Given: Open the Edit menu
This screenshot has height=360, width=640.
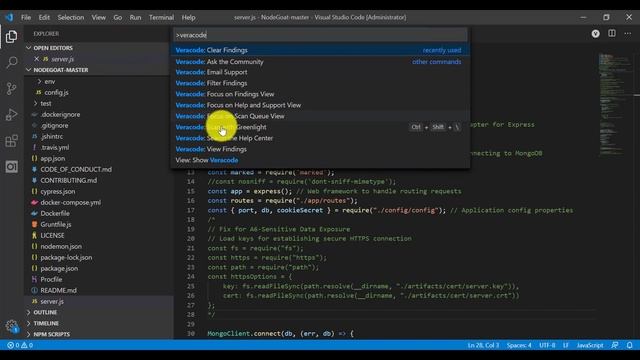Looking at the screenshot, I should point(44,18).
